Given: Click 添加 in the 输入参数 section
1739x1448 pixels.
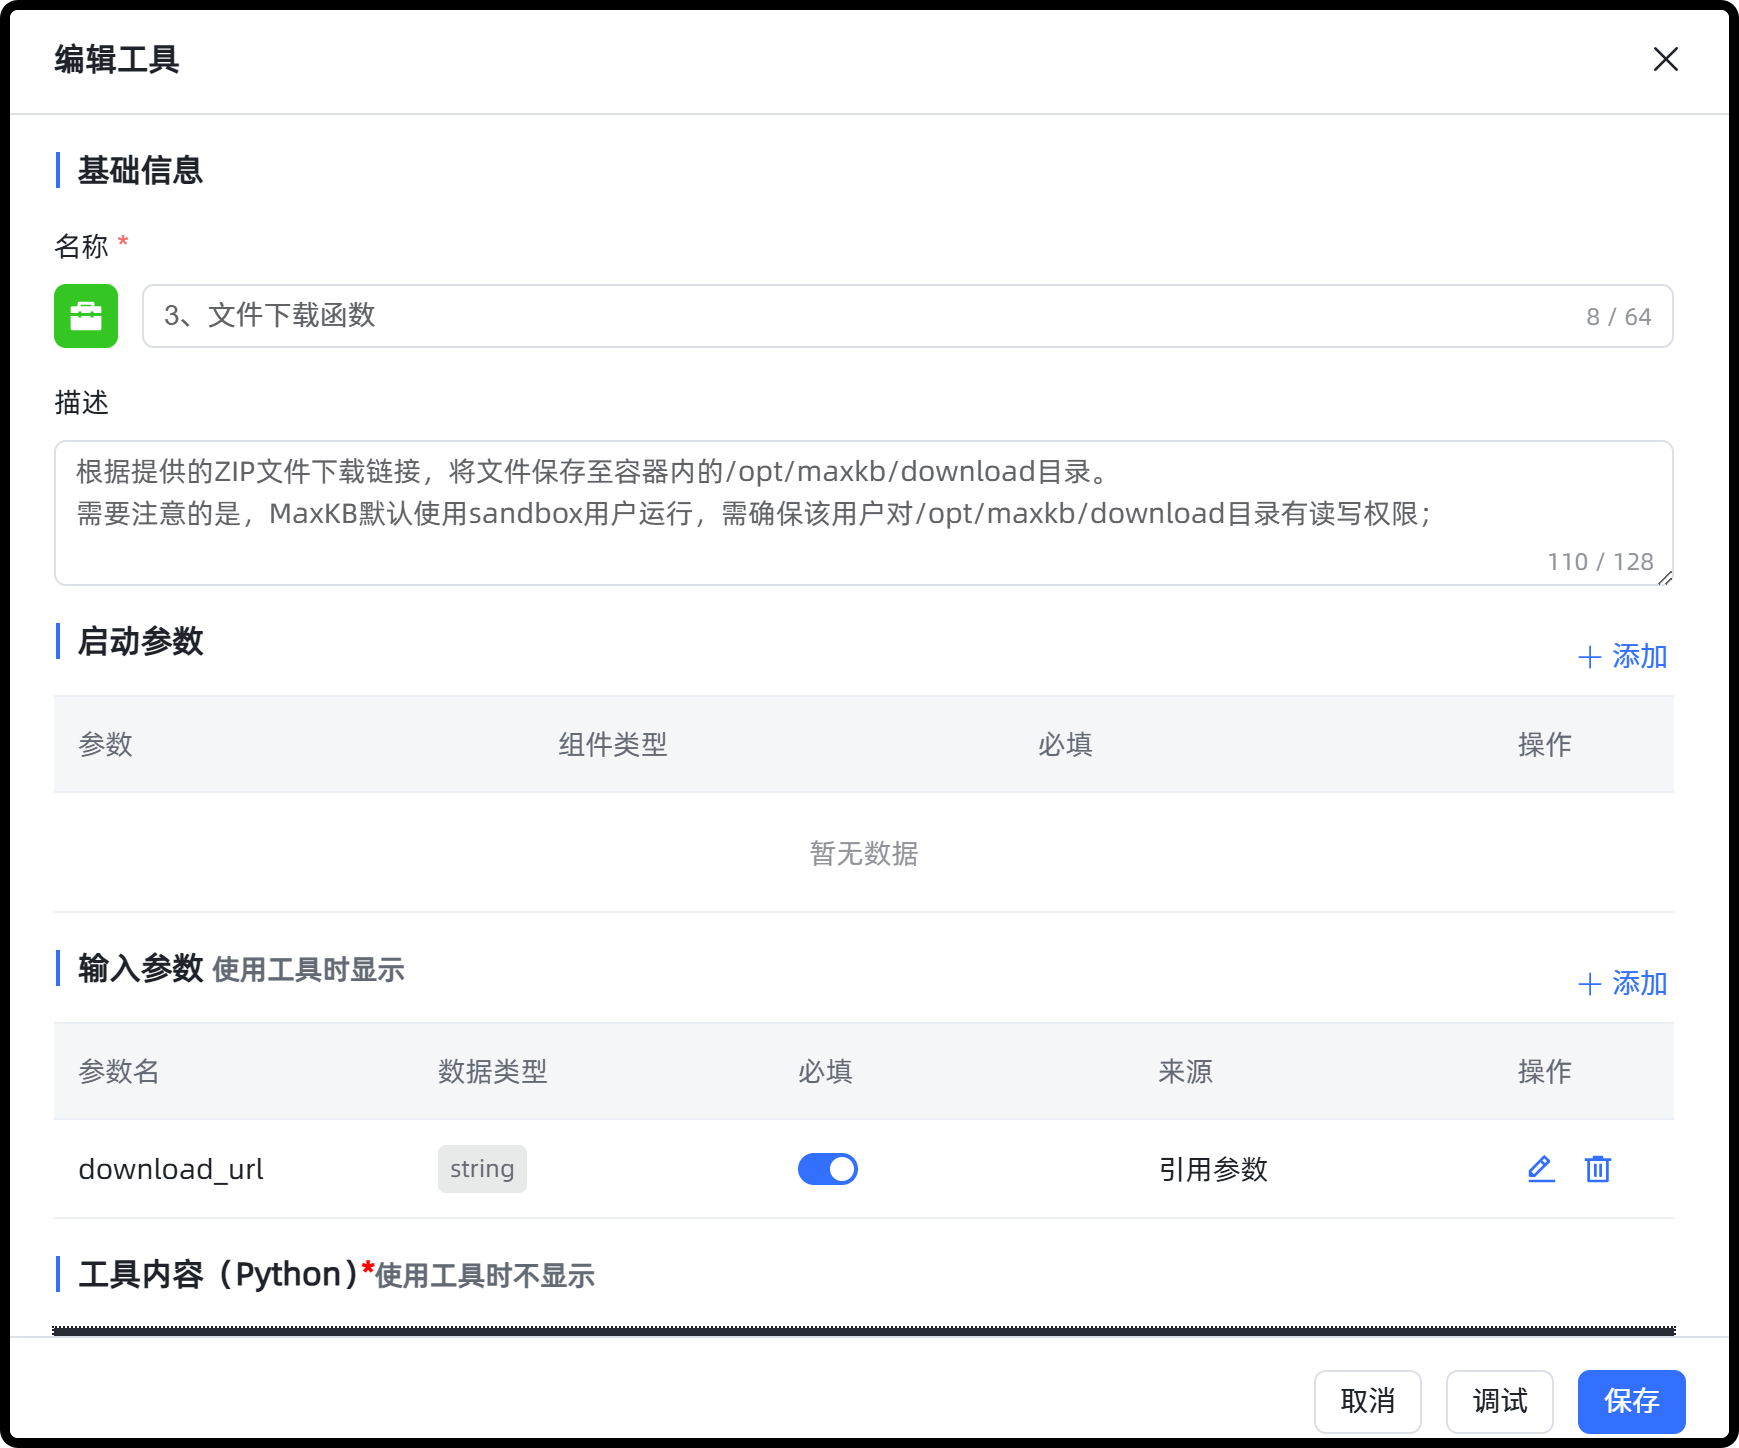Looking at the screenshot, I should click(1622, 984).
